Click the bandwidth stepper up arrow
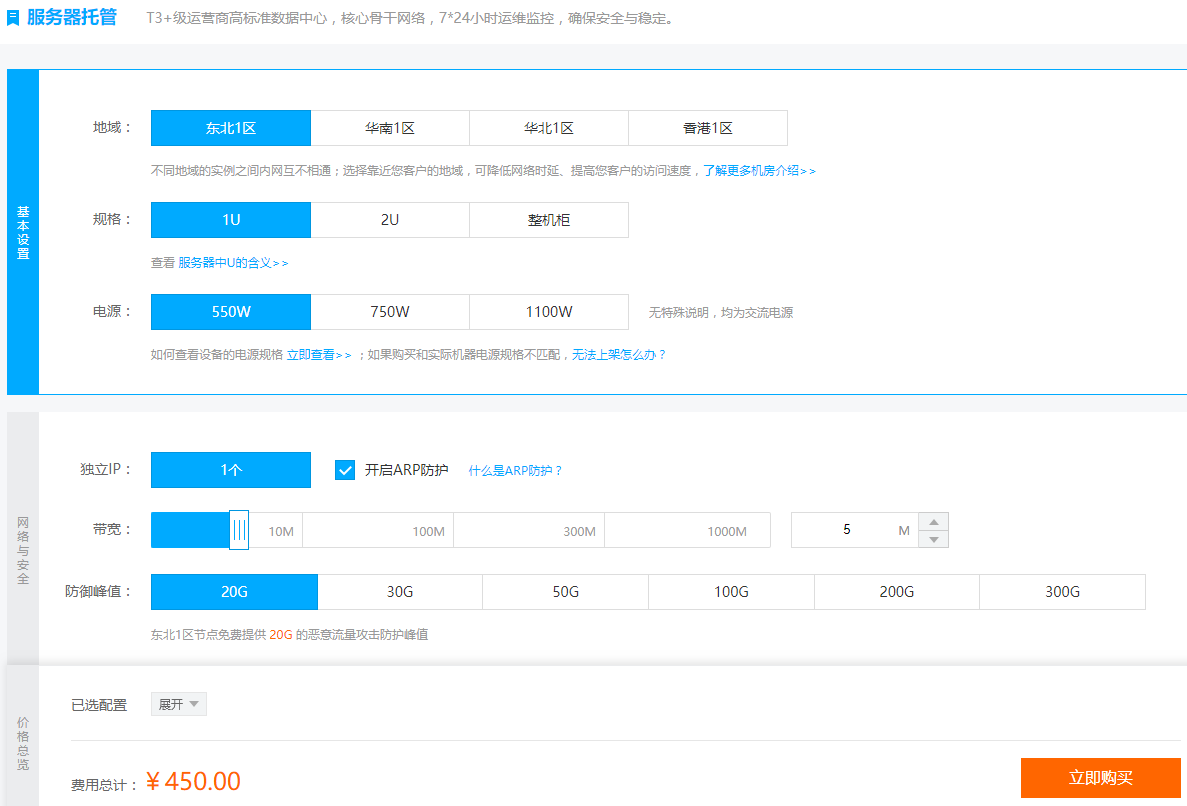Viewport: 1187px width, 806px height. tap(933, 521)
